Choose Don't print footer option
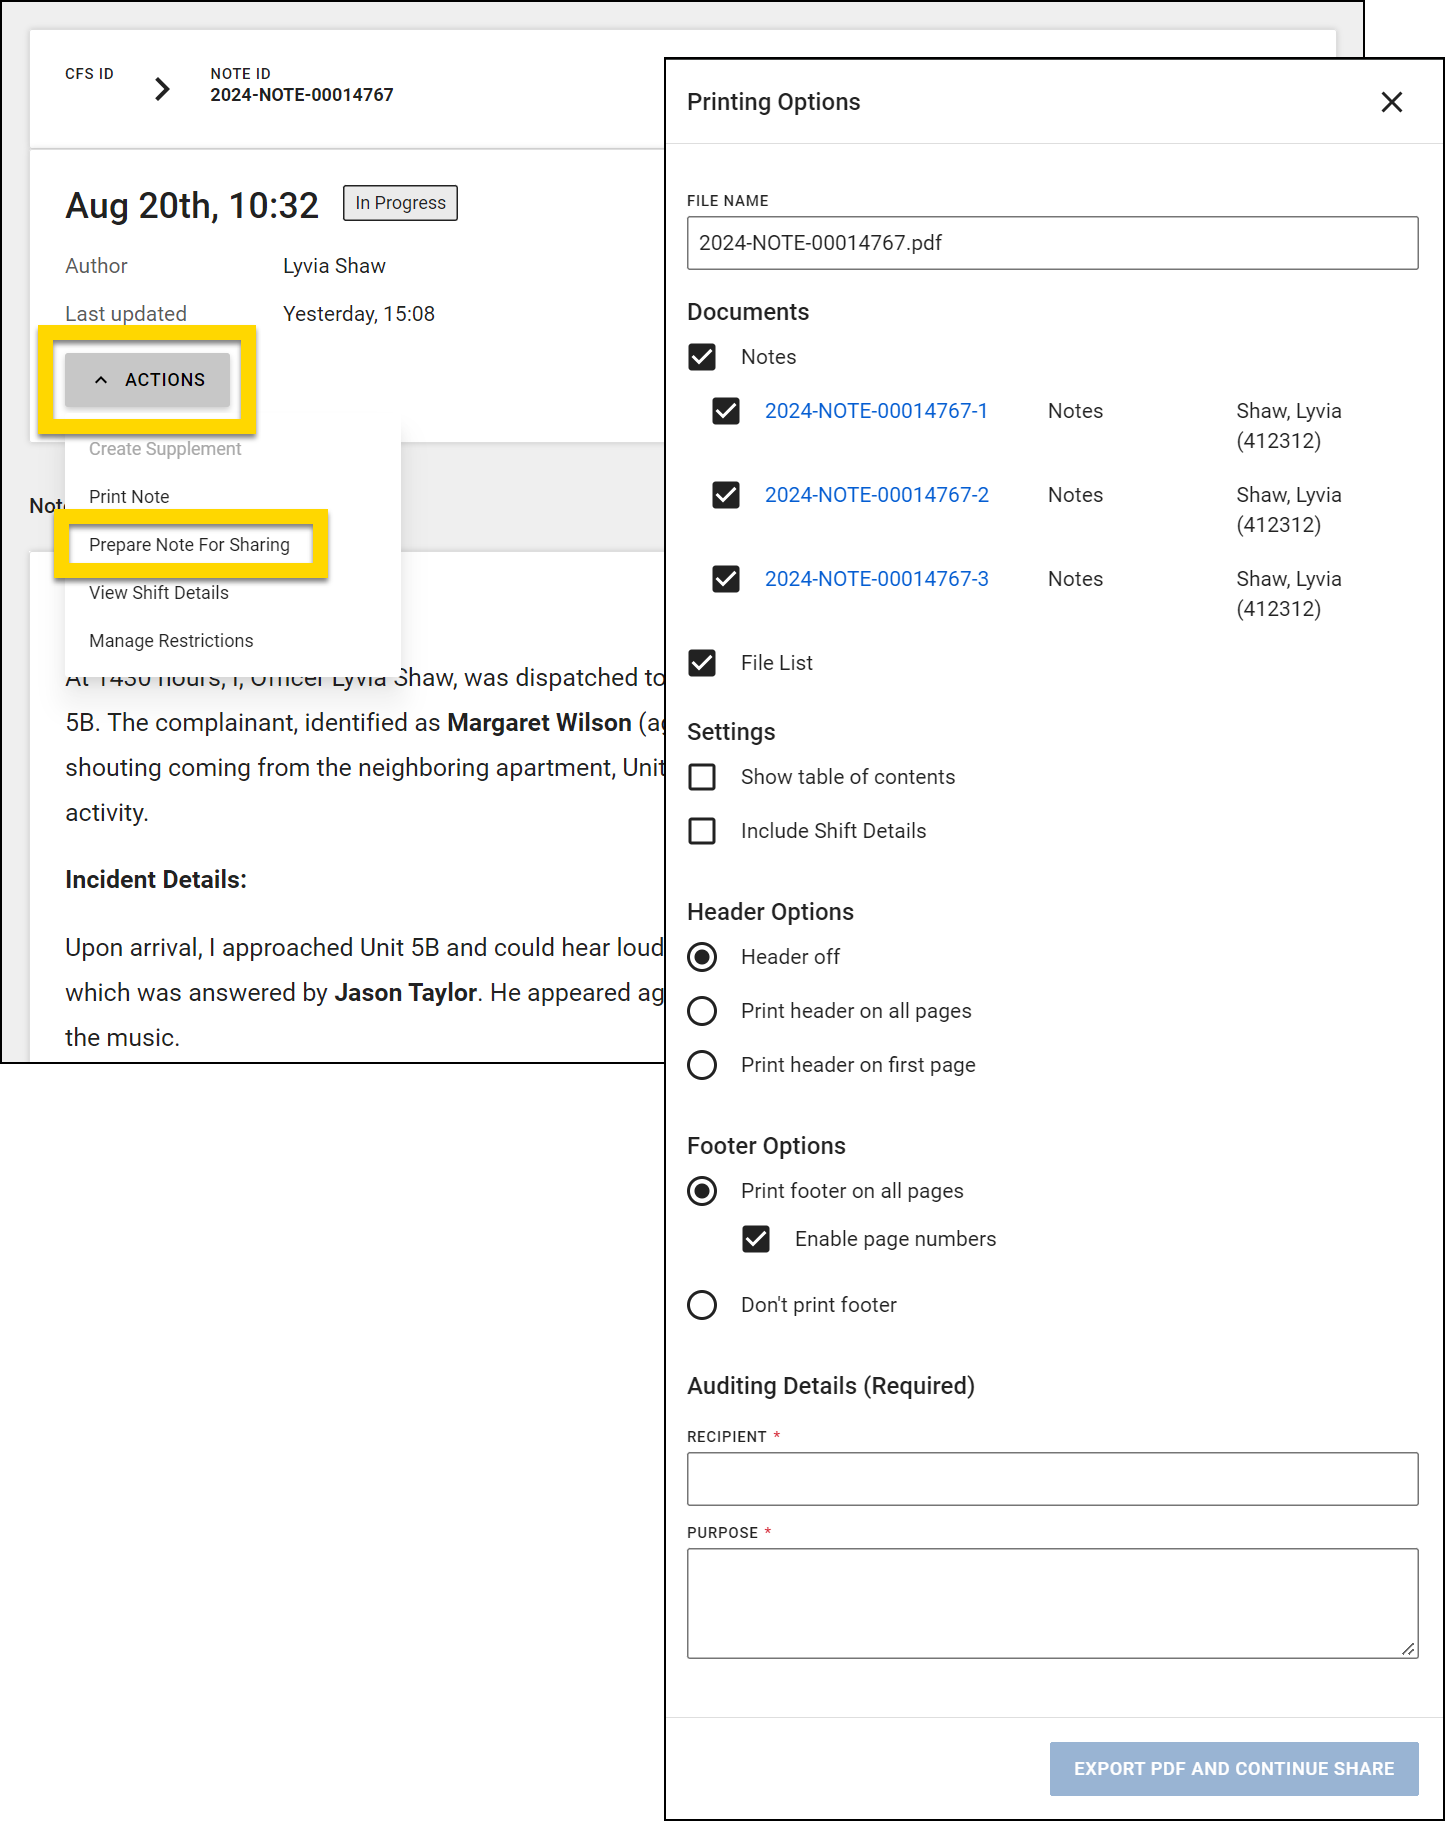The image size is (1445, 1821). [702, 1305]
